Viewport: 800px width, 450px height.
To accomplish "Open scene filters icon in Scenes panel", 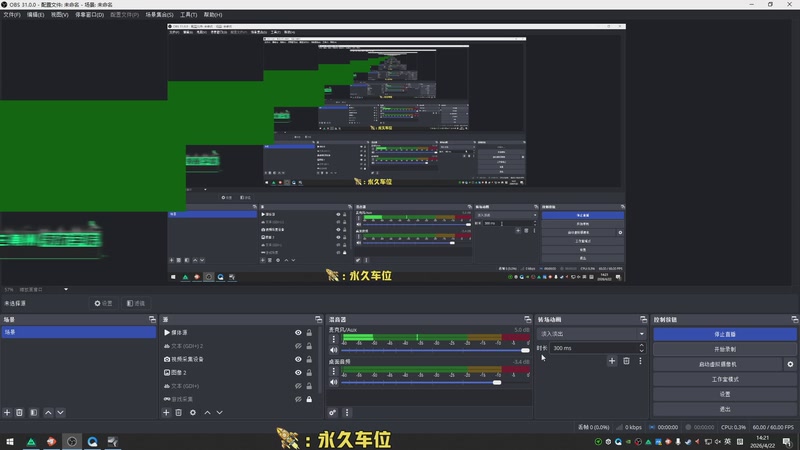I will (34, 412).
